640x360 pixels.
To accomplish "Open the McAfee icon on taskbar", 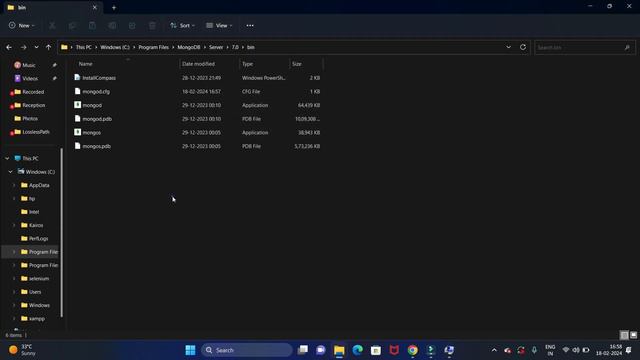I will (x=394, y=350).
